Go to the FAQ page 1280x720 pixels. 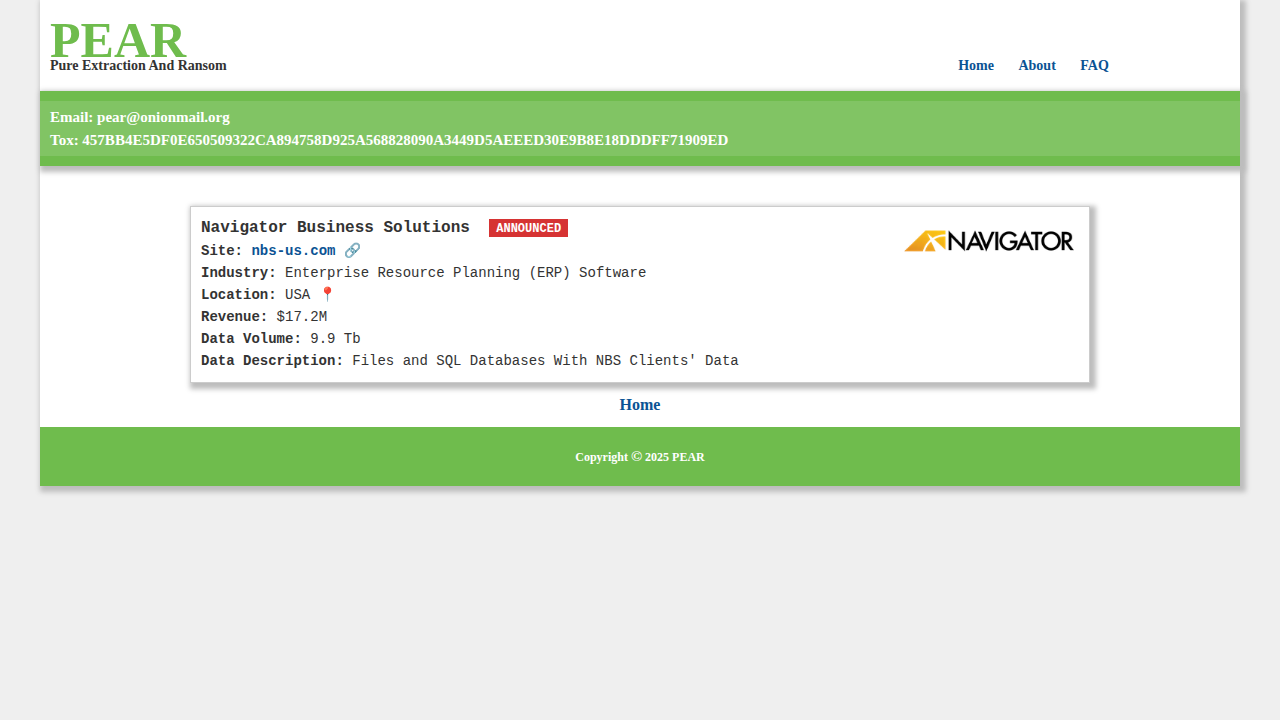(x=1094, y=66)
